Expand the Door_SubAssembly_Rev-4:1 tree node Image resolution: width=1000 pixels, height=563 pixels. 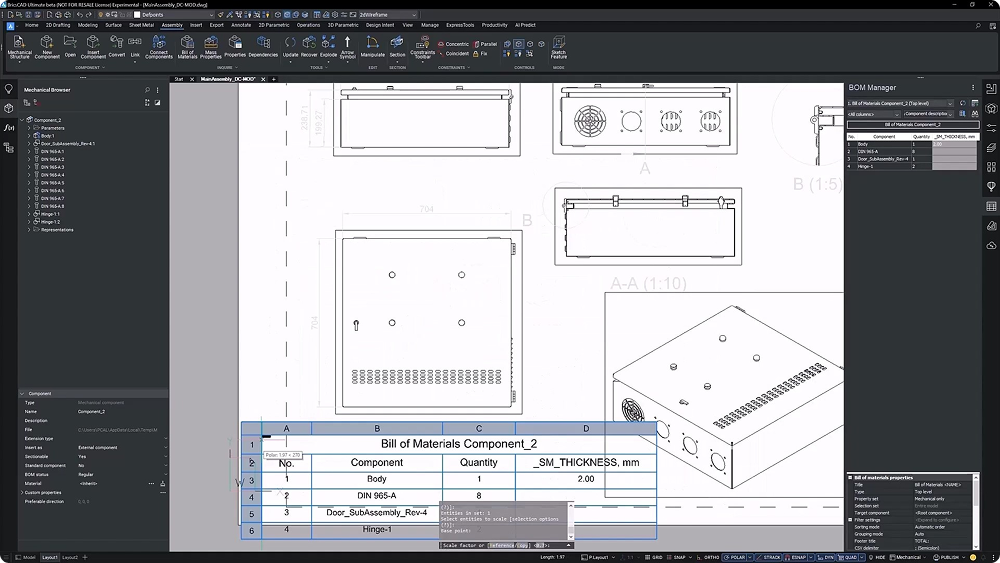point(28,144)
